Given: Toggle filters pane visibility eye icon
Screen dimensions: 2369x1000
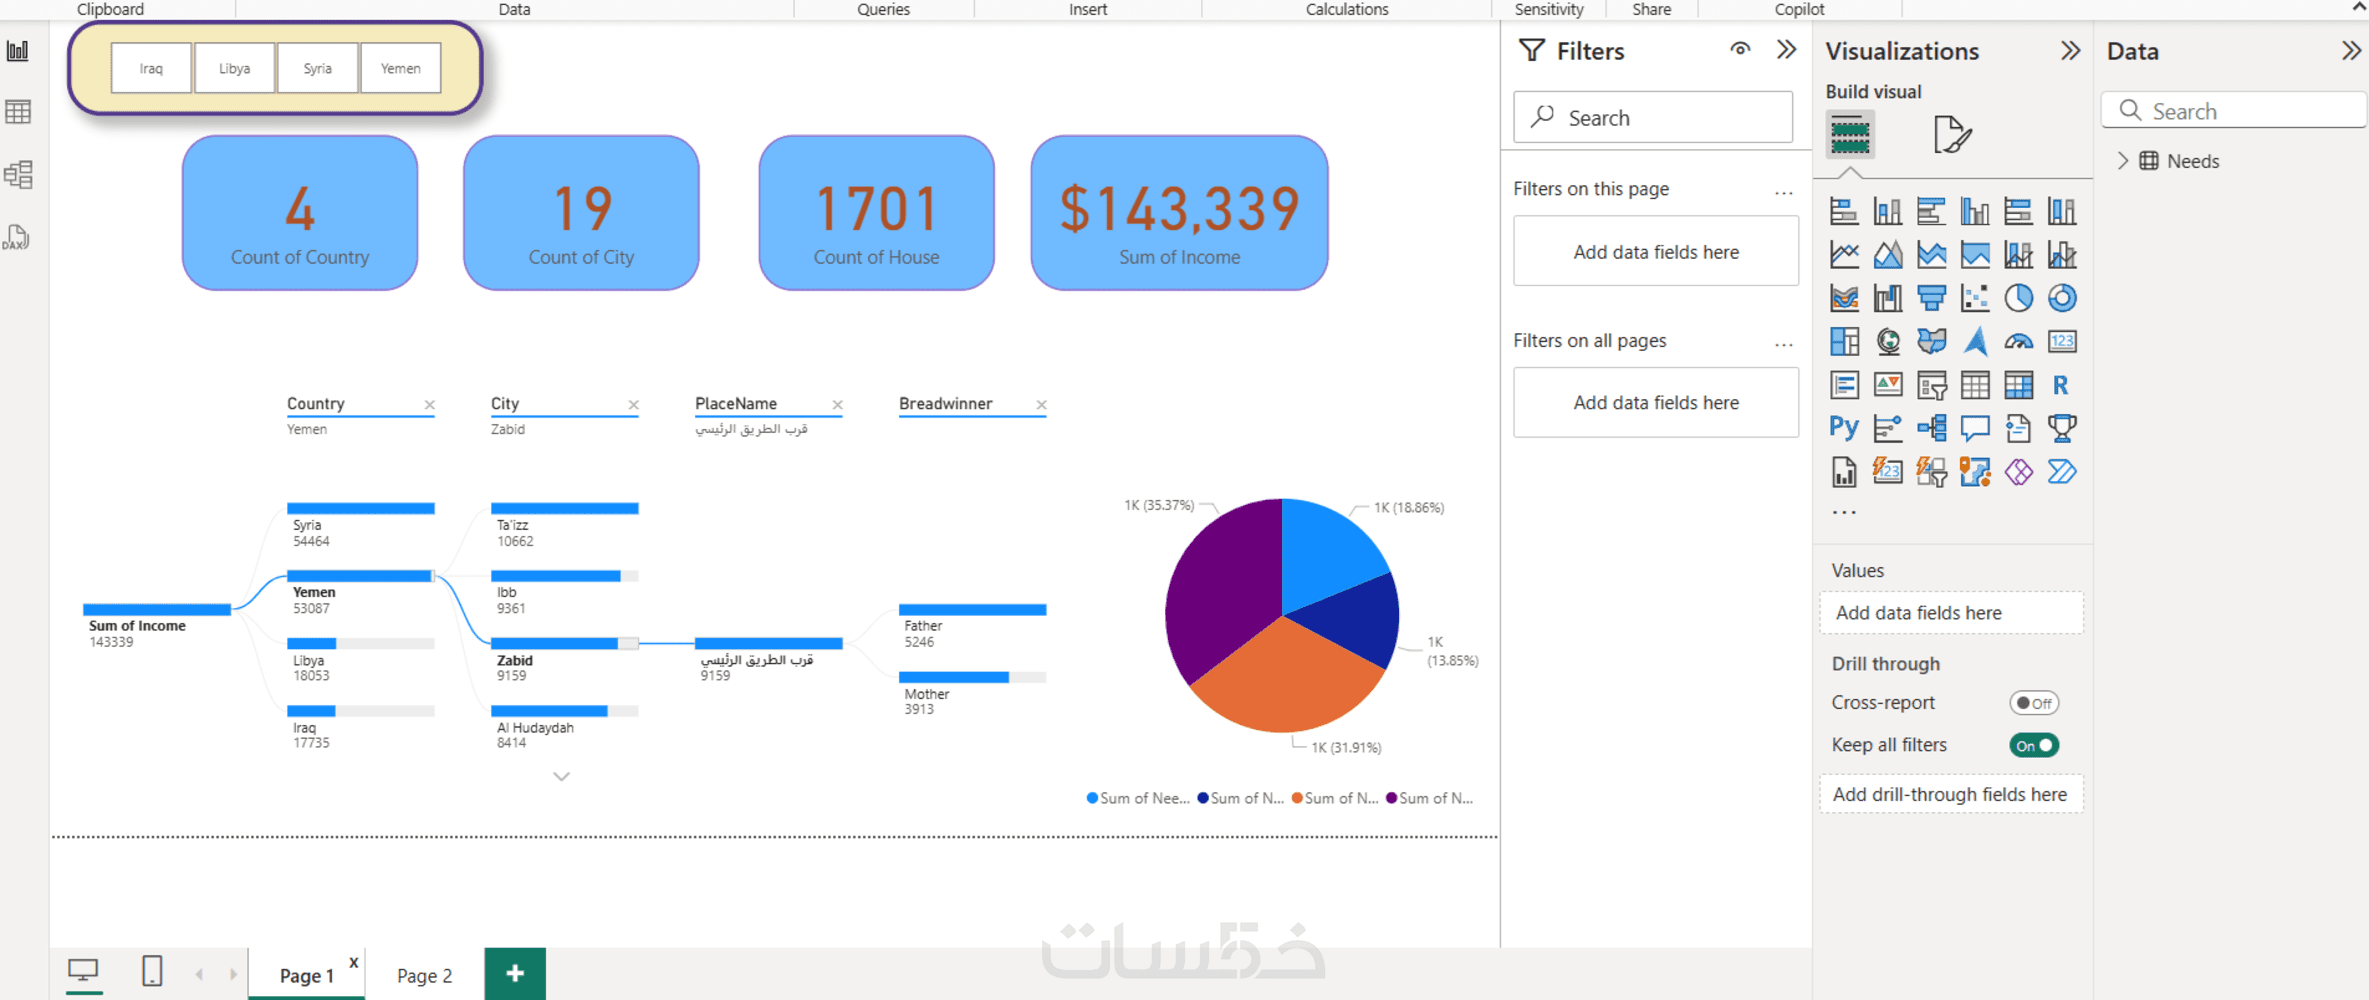Looking at the screenshot, I should pos(1740,49).
